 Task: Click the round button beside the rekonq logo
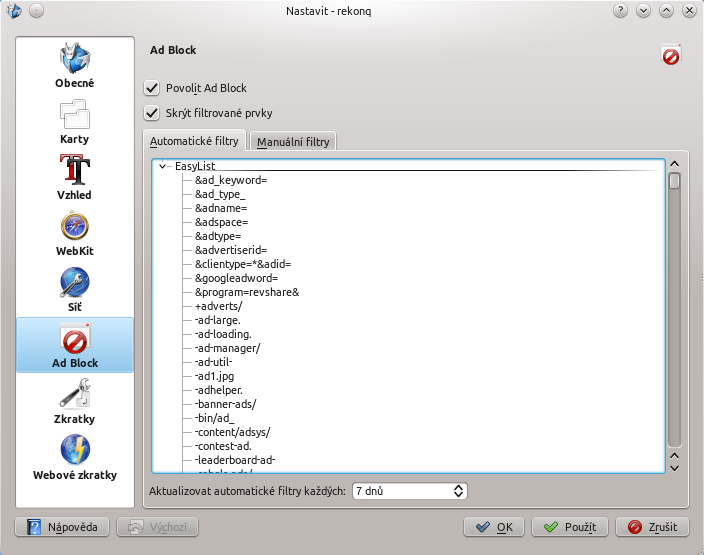tap(36, 10)
